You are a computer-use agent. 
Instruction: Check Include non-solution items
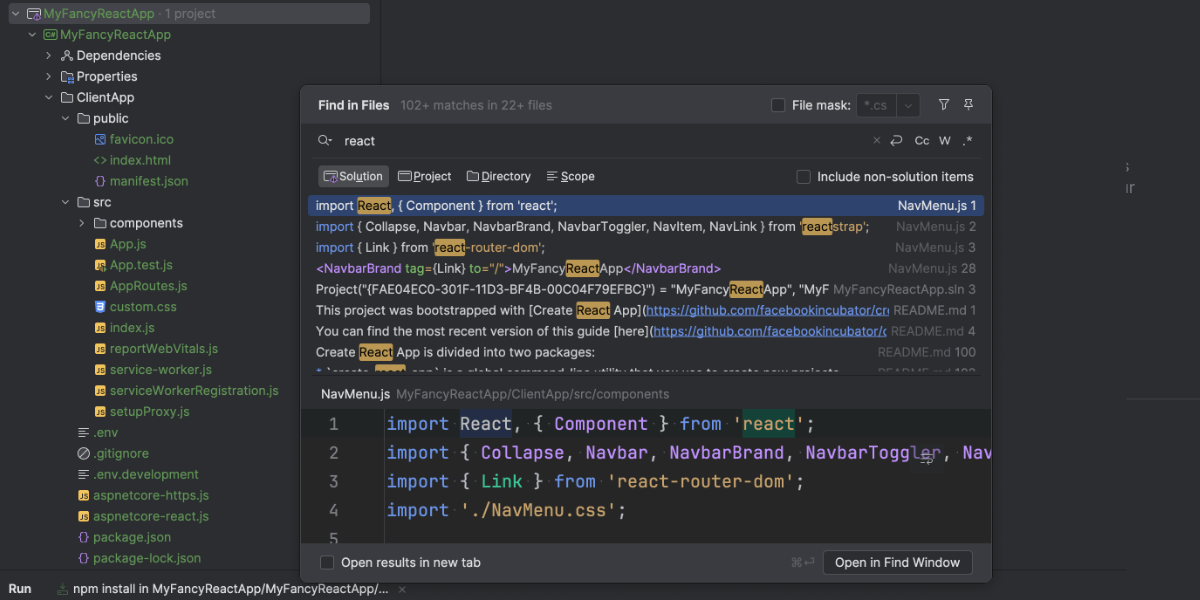(803, 177)
